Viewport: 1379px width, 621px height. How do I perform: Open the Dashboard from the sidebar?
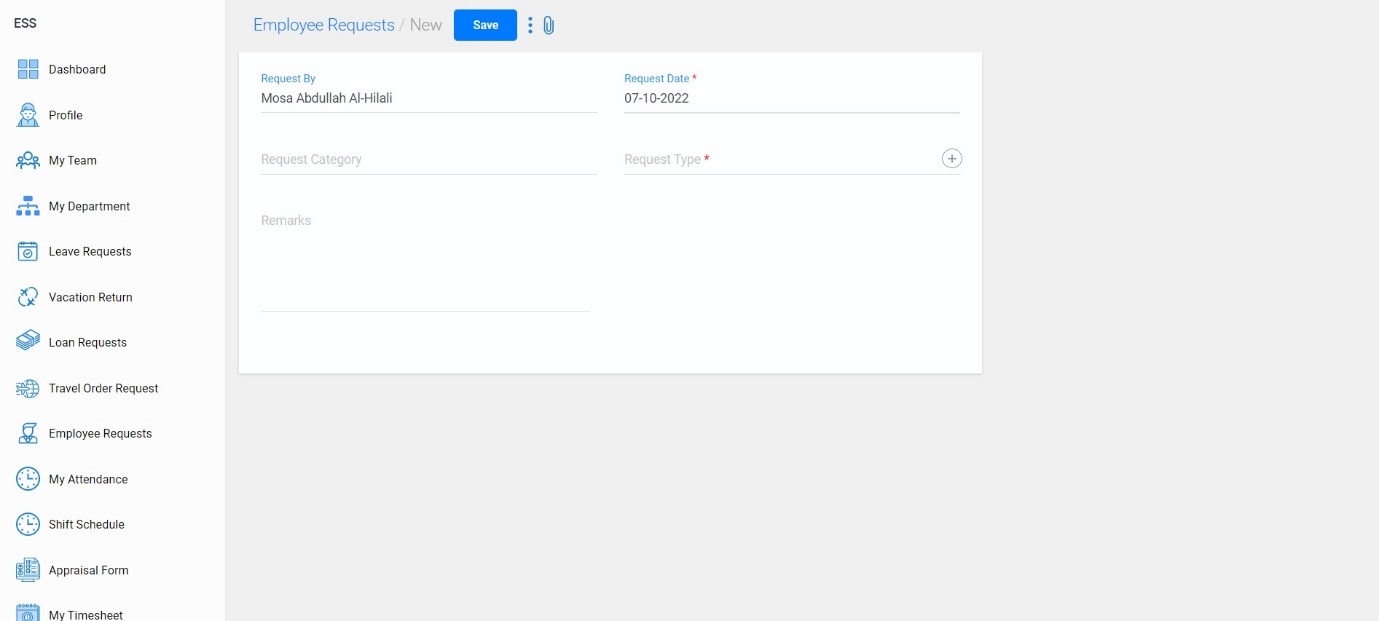(77, 69)
